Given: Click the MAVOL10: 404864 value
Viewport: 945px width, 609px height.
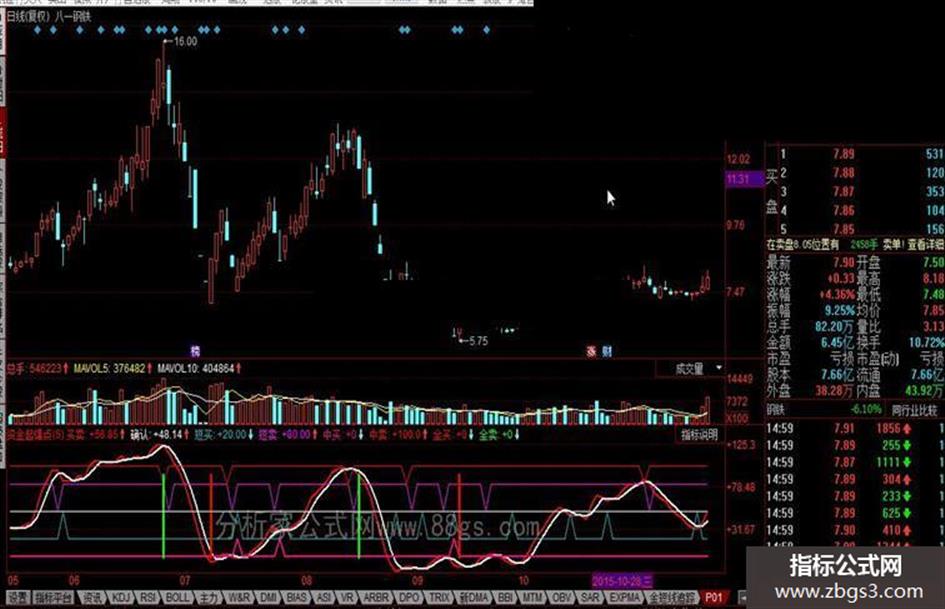Looking at the screenshot, I should 196,368.
